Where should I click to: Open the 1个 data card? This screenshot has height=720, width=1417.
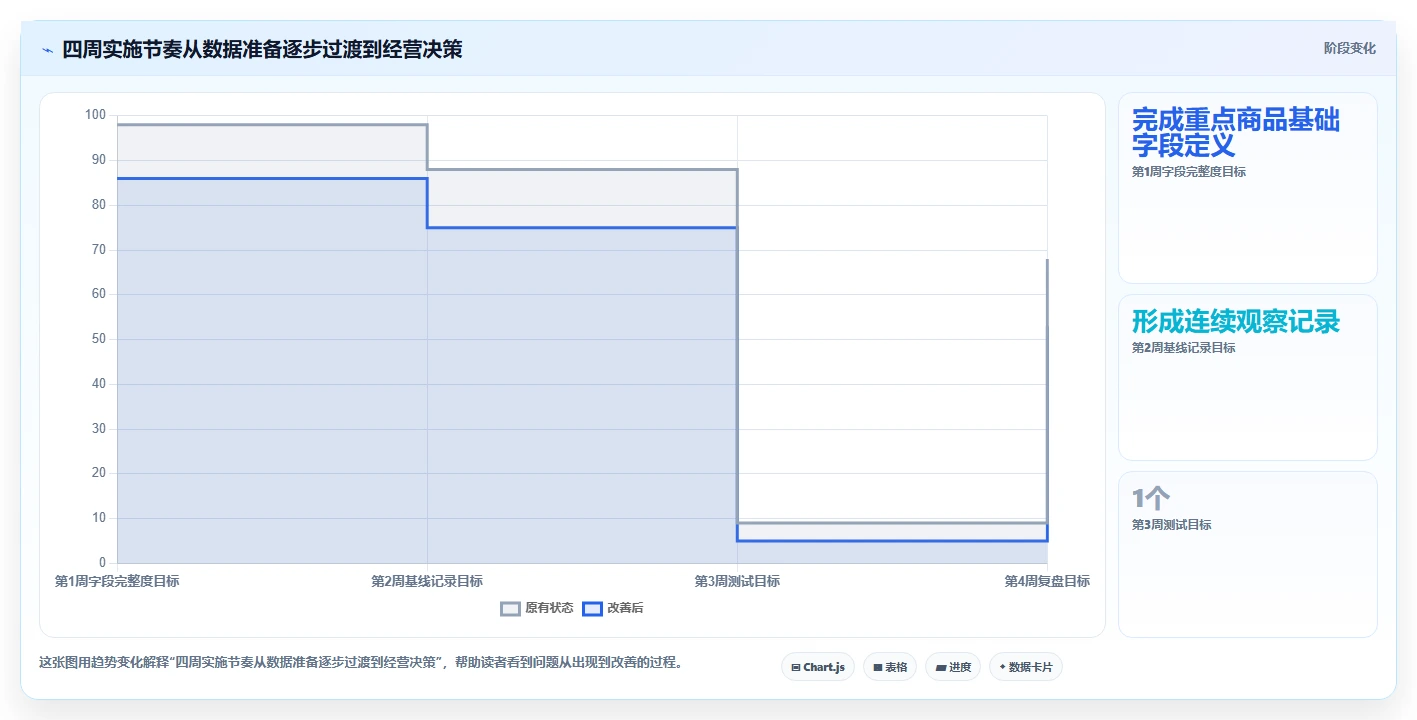coord(1248,554)
